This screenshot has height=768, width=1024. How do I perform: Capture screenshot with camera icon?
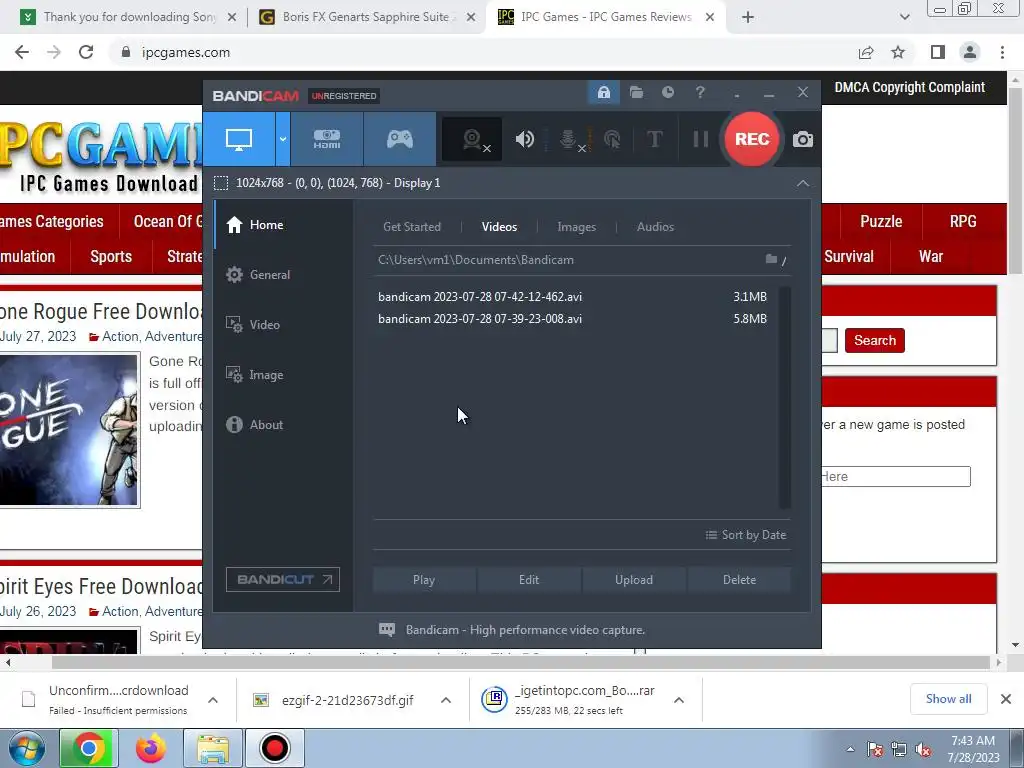[803, 139]
